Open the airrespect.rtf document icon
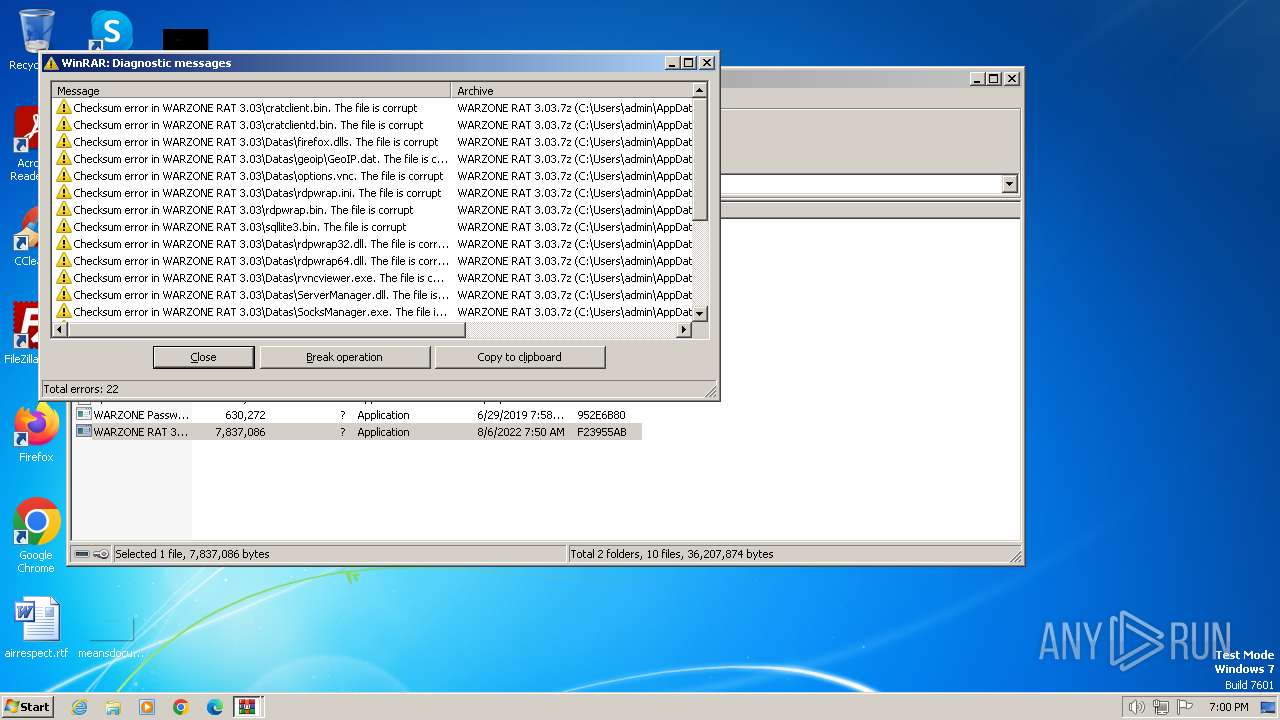1280x720 pixels. pos(36,620)
